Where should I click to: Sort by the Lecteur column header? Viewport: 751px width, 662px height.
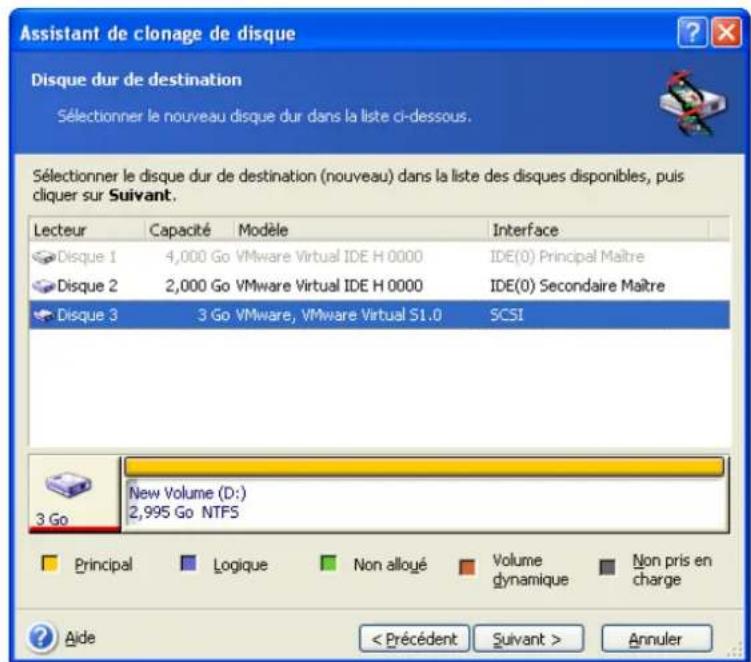click(x=87, y=230)
